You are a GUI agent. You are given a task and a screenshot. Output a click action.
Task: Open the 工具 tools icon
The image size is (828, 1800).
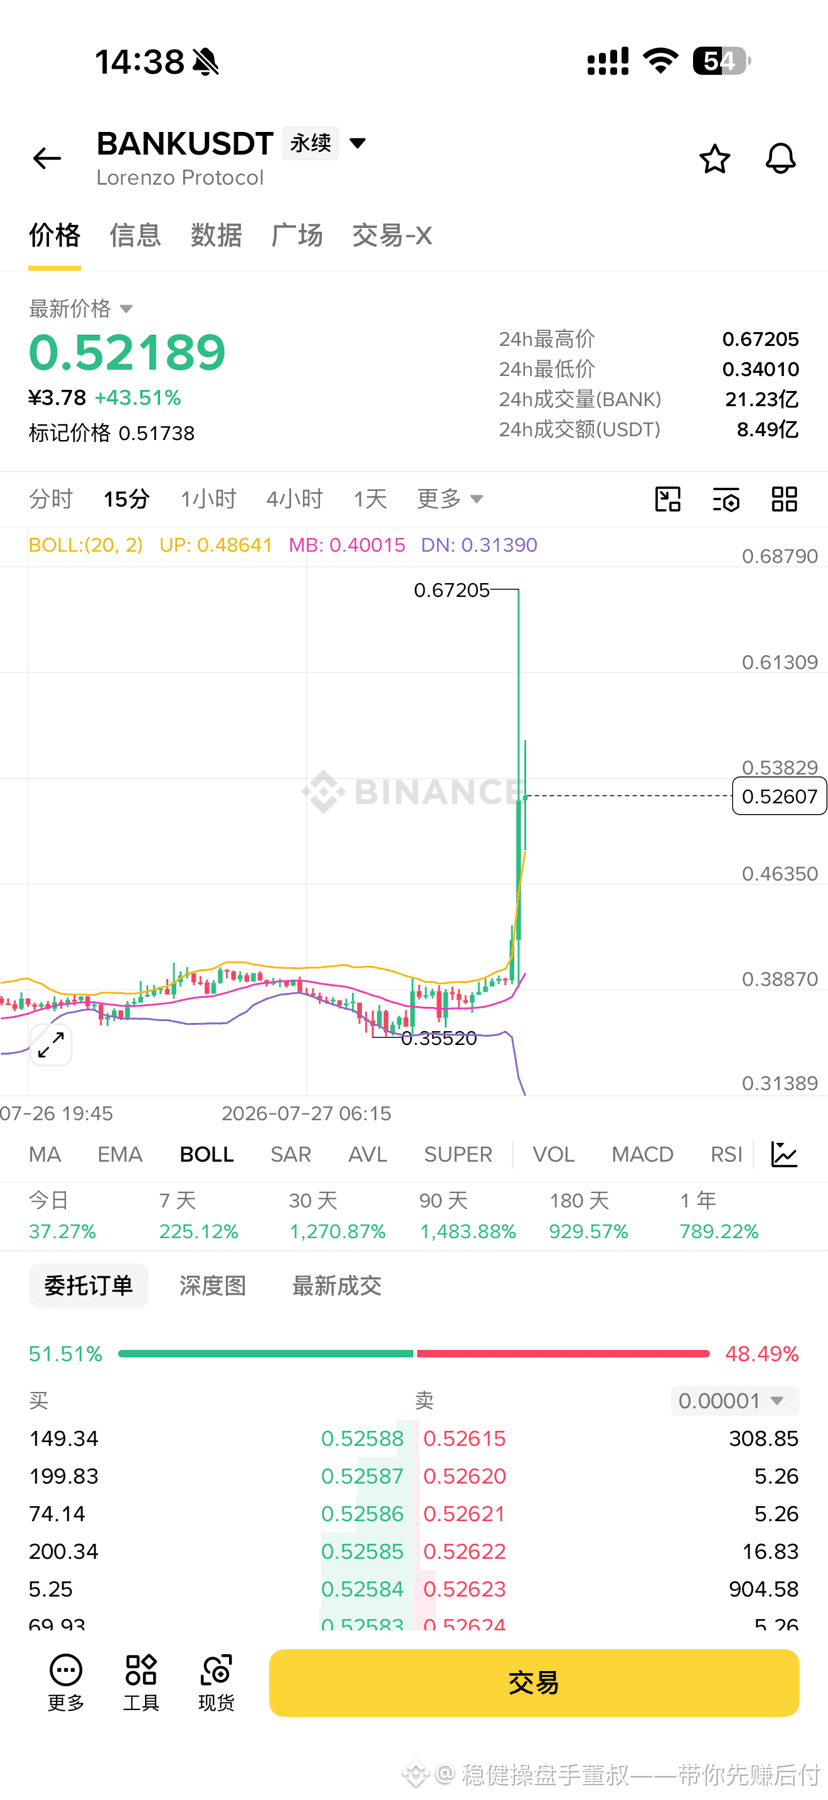141,1683
